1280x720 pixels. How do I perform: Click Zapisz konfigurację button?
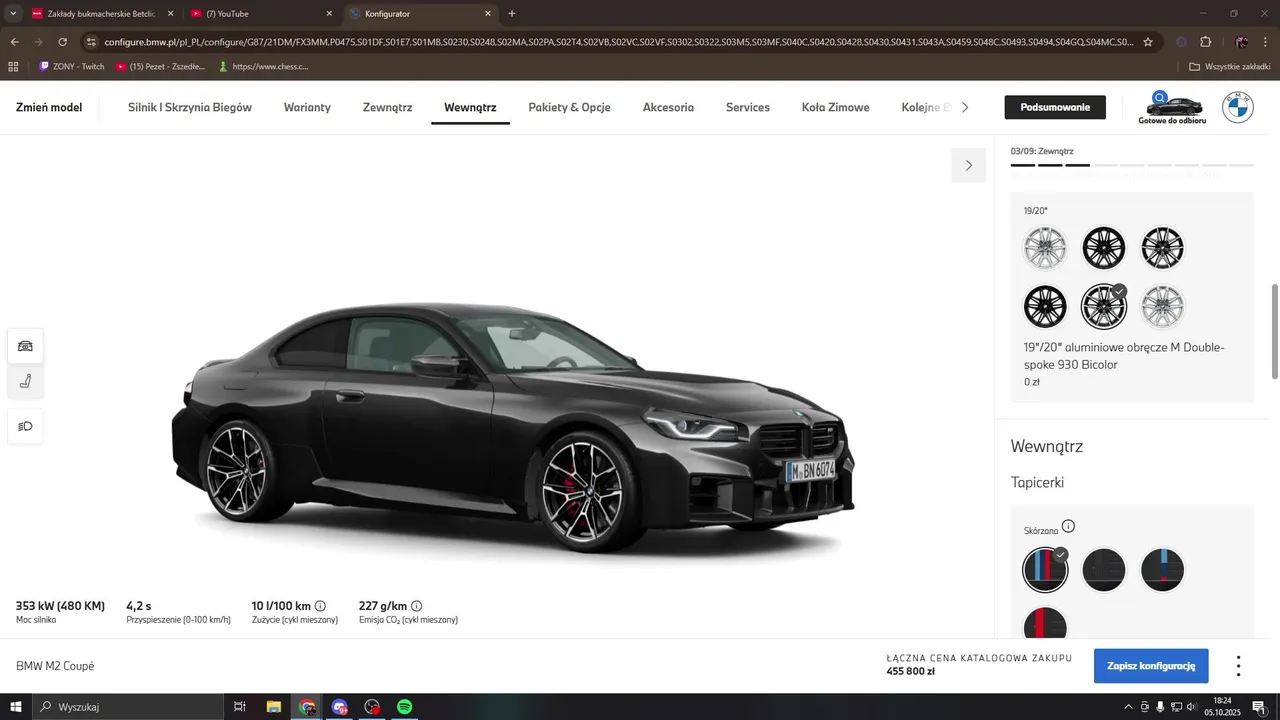click(1151, 666)
